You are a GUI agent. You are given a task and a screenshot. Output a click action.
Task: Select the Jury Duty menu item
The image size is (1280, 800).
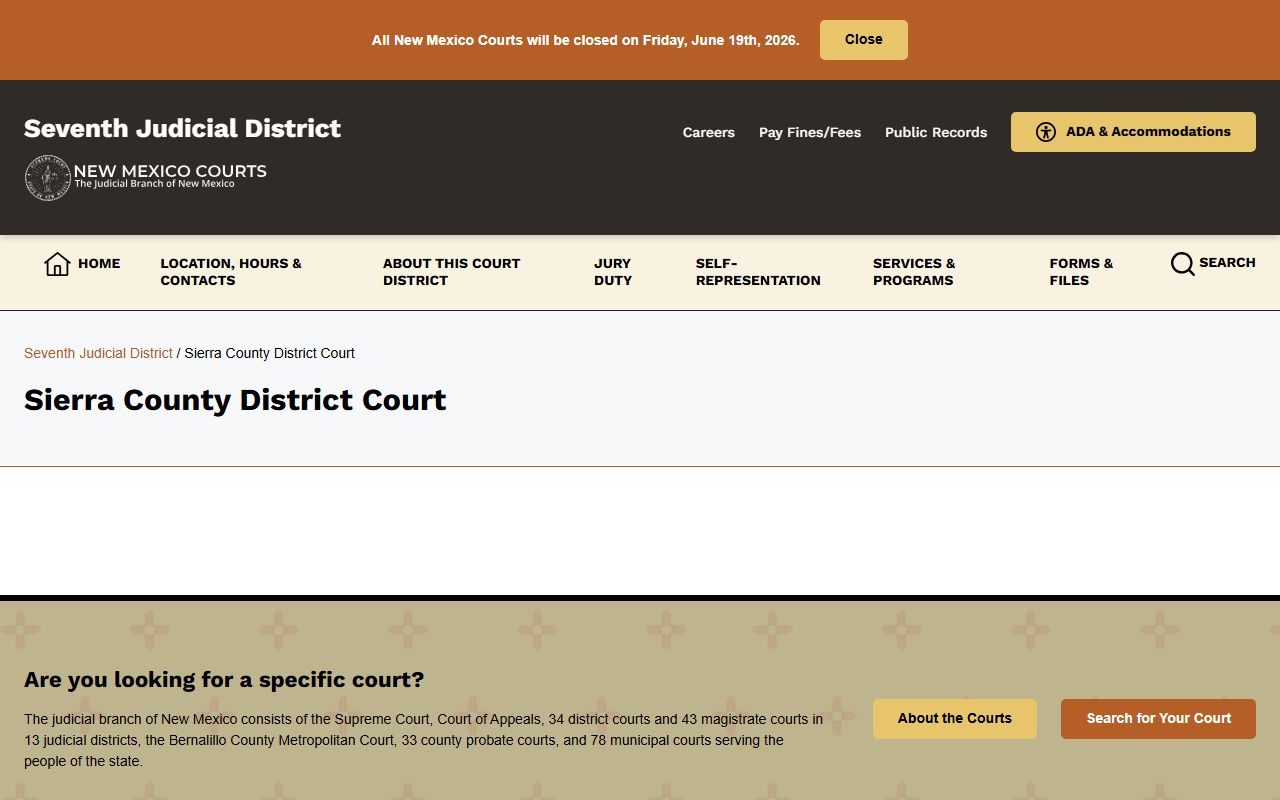click(613, 272)
